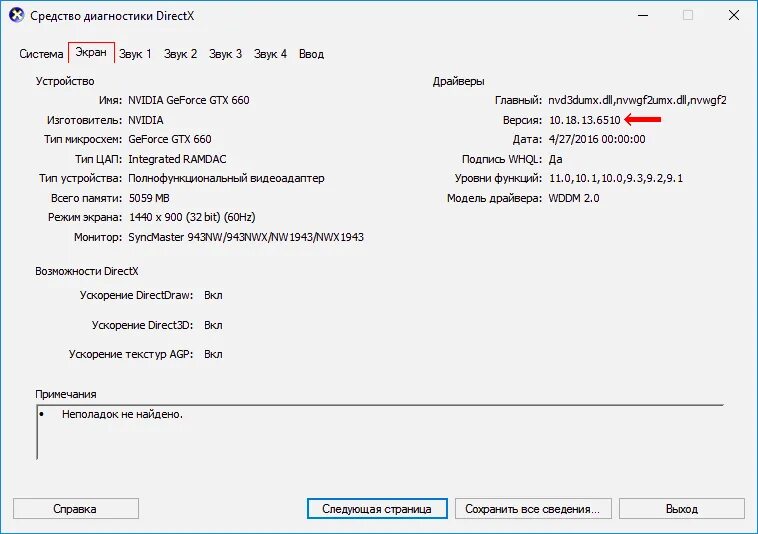Click main driver nvd3dumx.dll value
This screenshot has width=758, height=534.
tap(637, 100)
